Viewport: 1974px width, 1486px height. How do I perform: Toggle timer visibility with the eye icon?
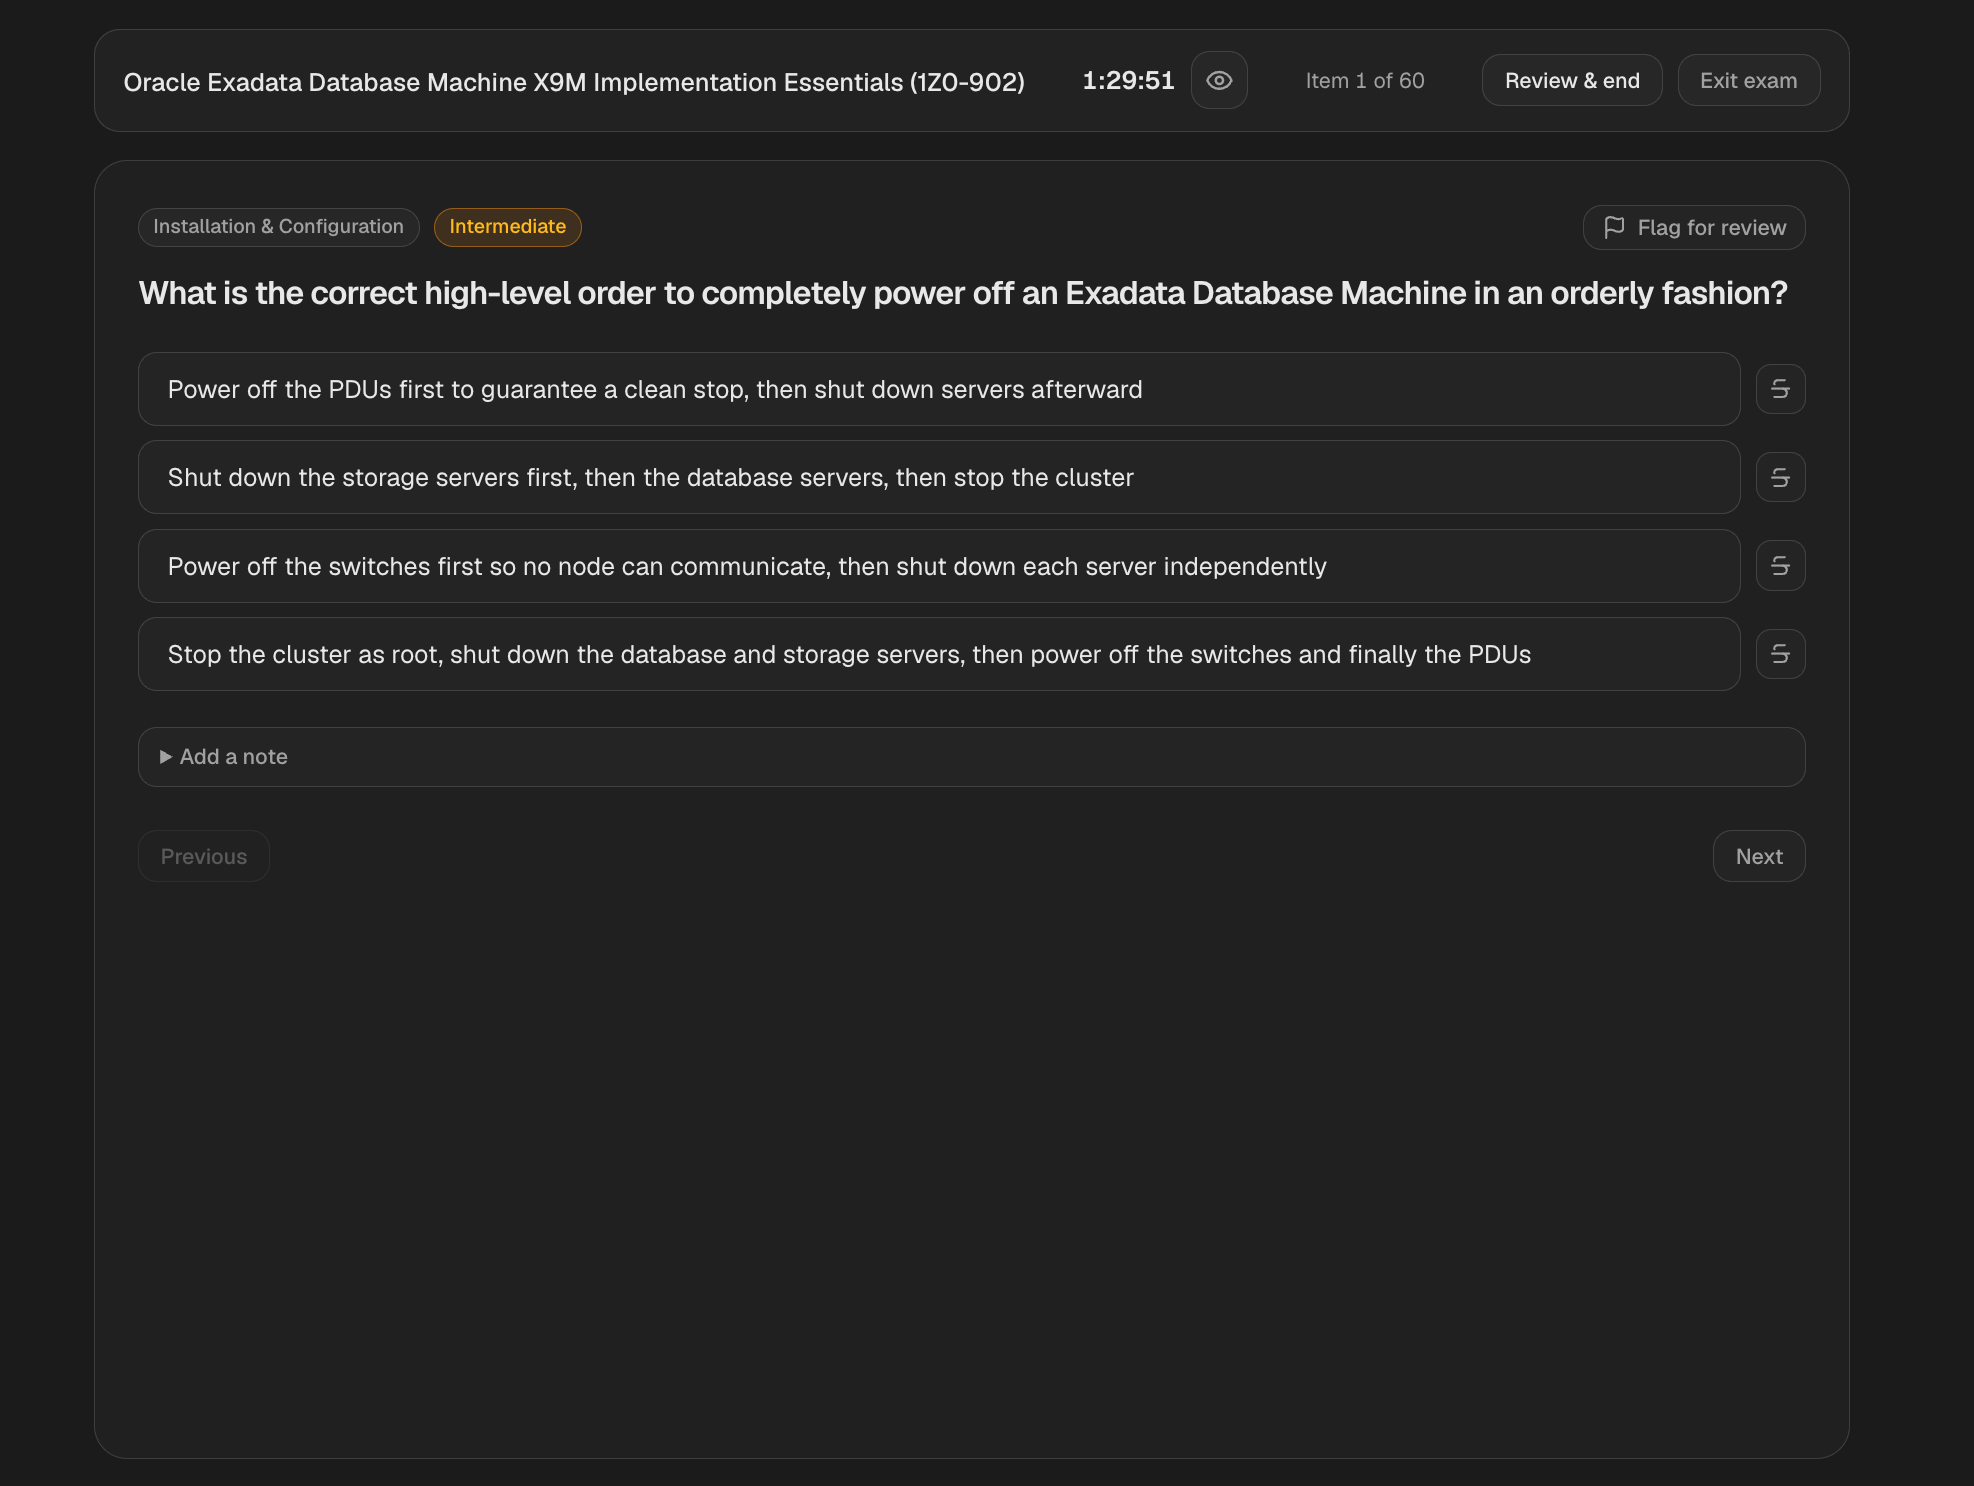coord(1219,80)
